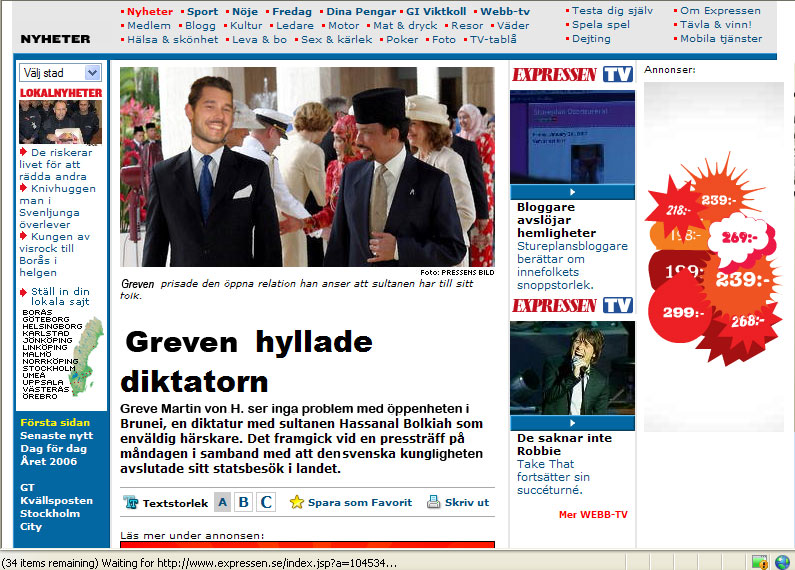This screenshot has width=795, height=570.
Task: Select UPPSALA in the city list
Action: (x=43, y=382)
